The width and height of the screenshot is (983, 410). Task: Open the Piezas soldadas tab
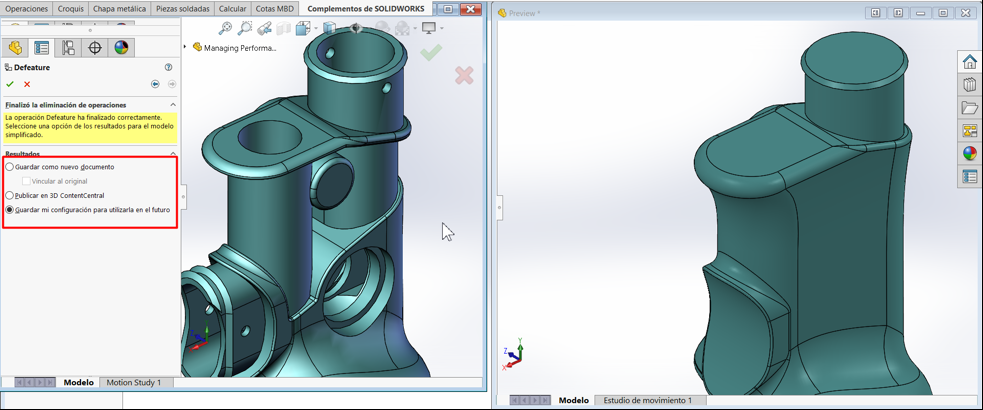[183, 9]
